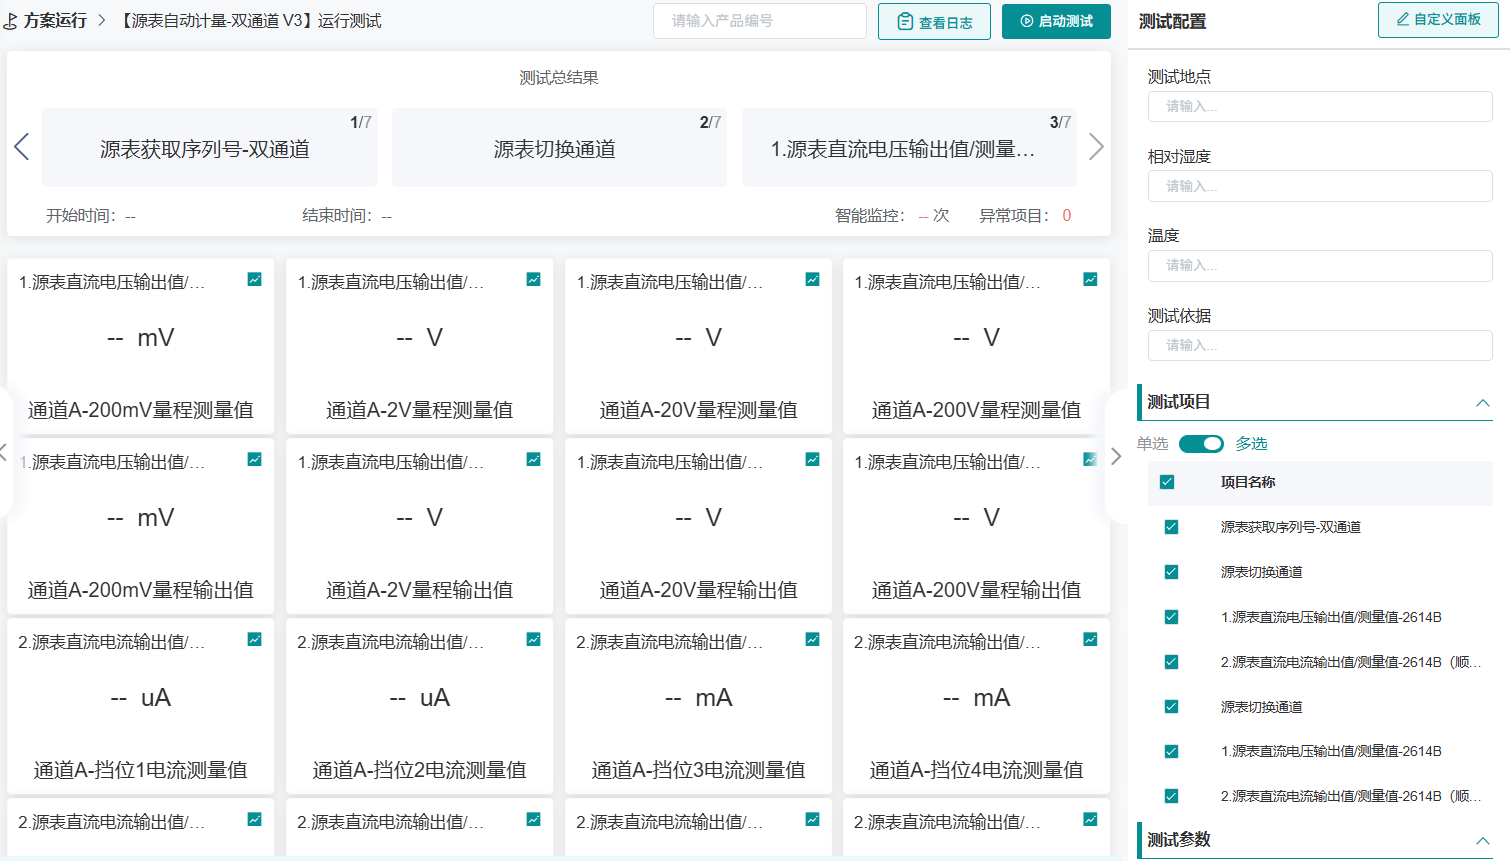Click 启动测试 button
The width and height of the screenshot is (1510, 861).
coord(1056,21)
